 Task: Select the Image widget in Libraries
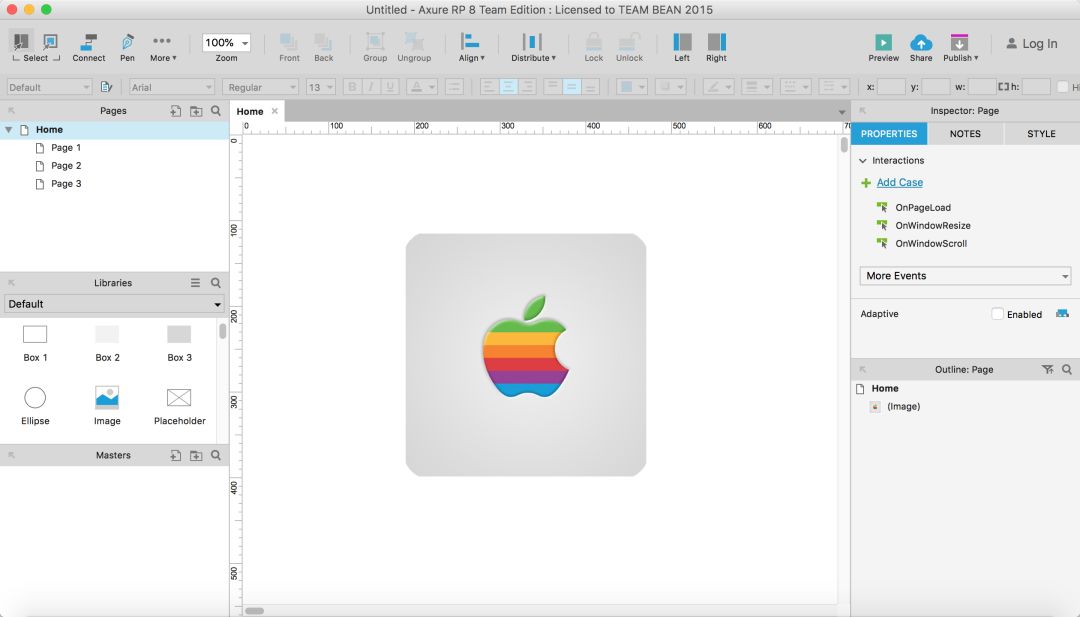(107, 406)
